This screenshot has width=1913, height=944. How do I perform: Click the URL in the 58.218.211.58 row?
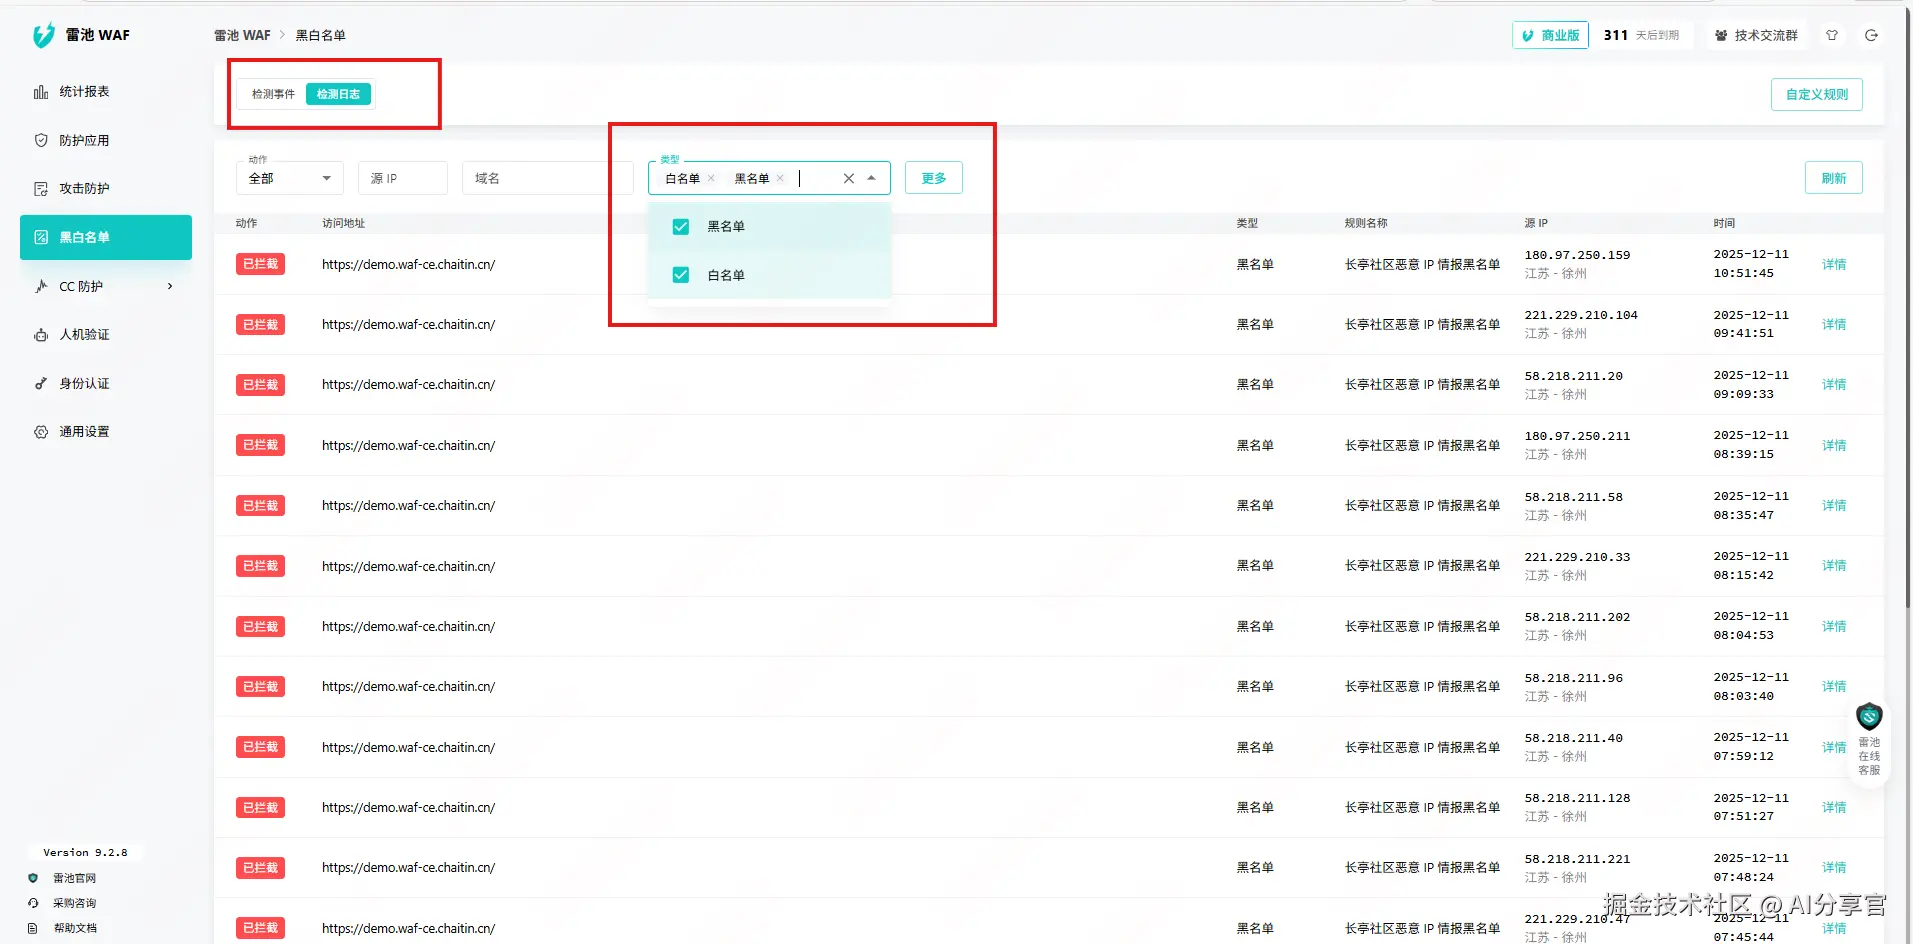(x=408, y=506)
